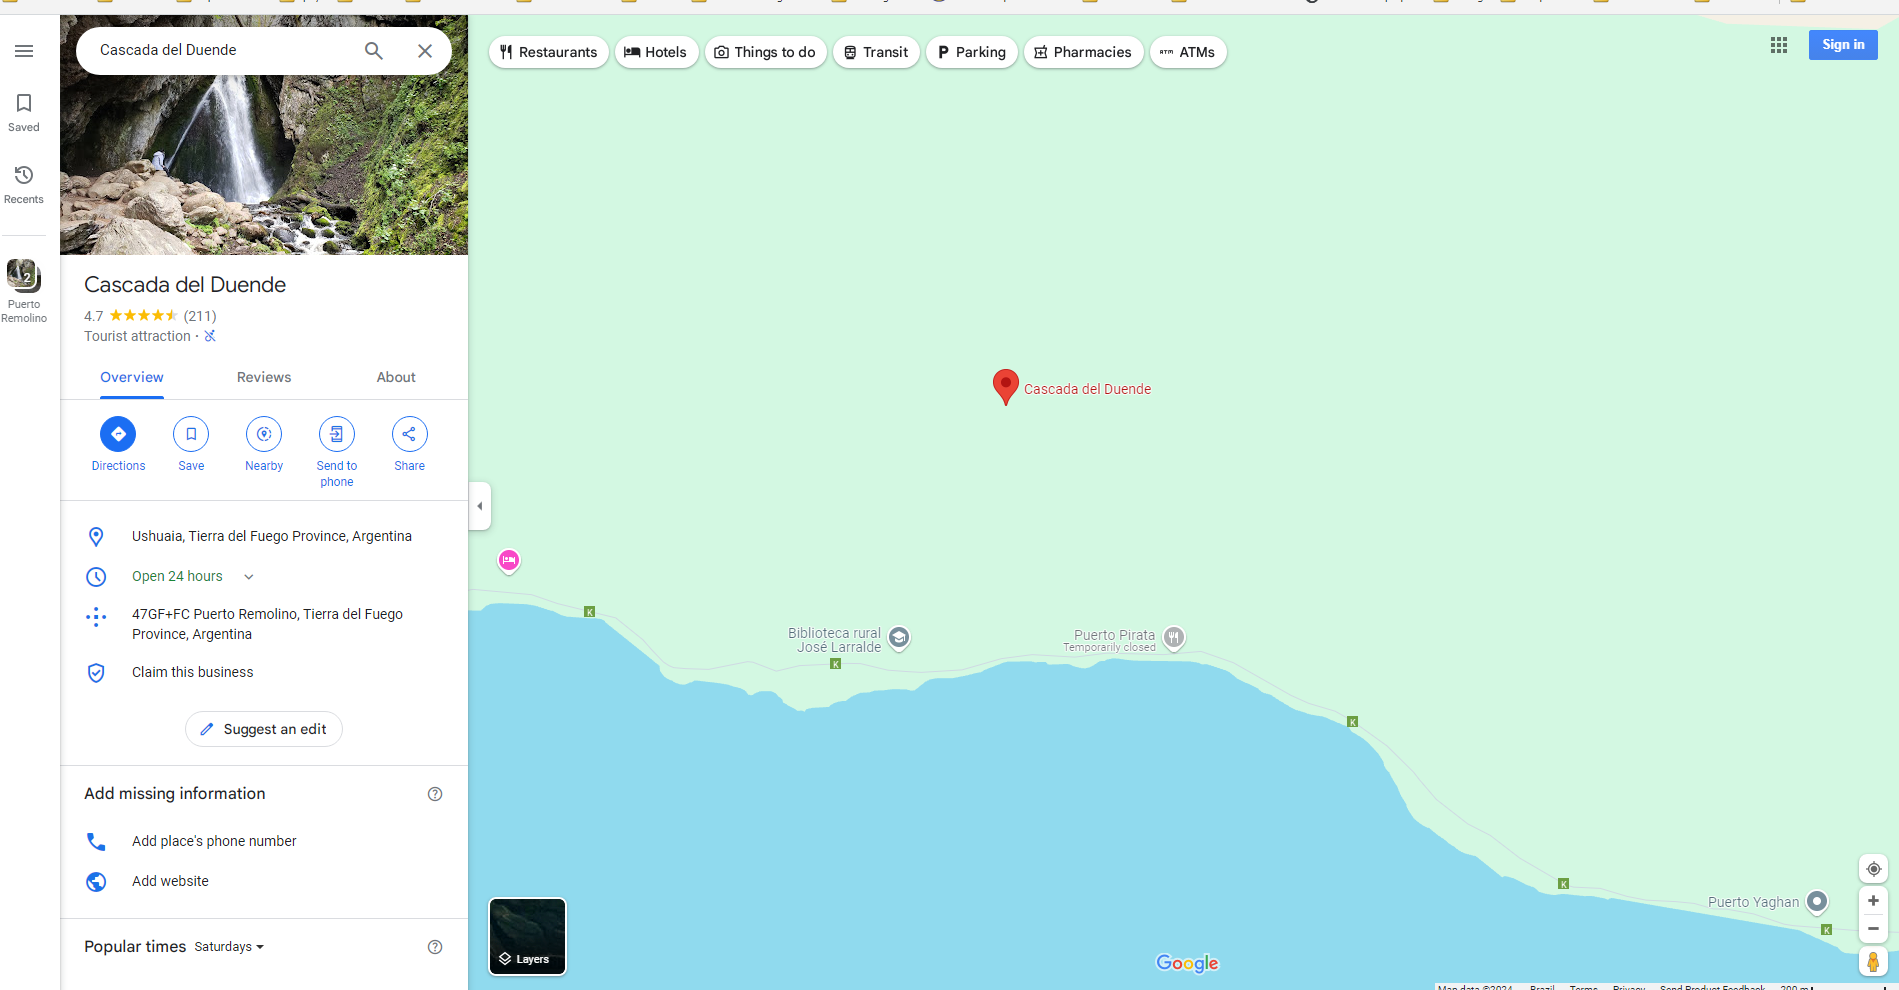This screenshot has height=990, width=1899.
Task: Click the Sign in button
Action: 1843,45
